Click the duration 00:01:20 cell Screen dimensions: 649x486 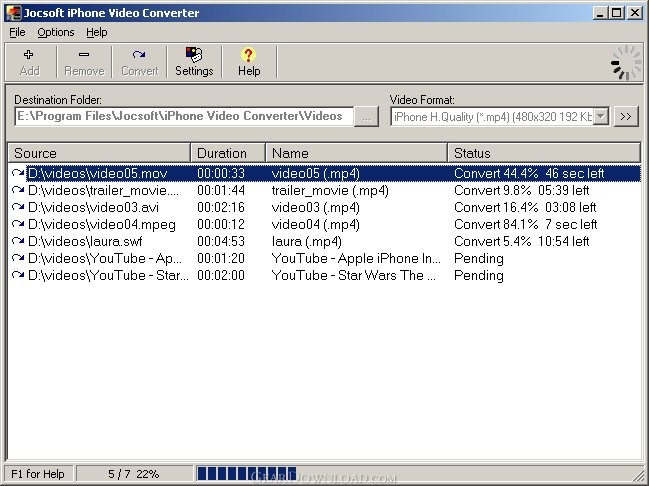point(221,258)
